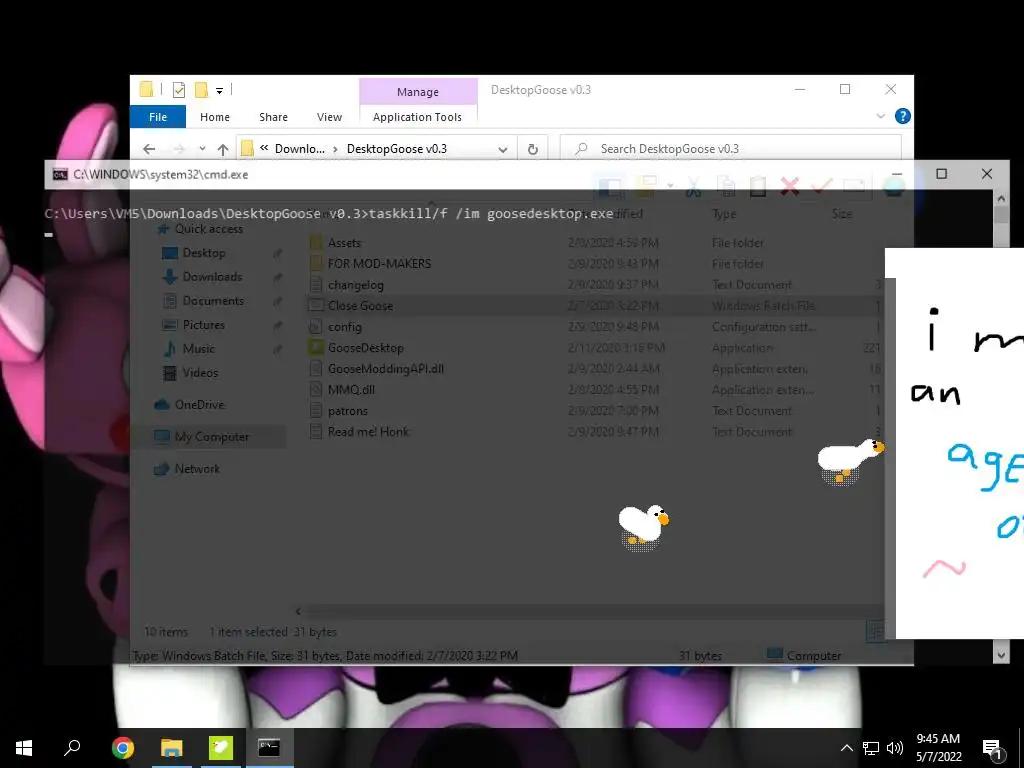Open Documents in navigation pane
This screenshot has width=1024, height=768.
(213, 301)
